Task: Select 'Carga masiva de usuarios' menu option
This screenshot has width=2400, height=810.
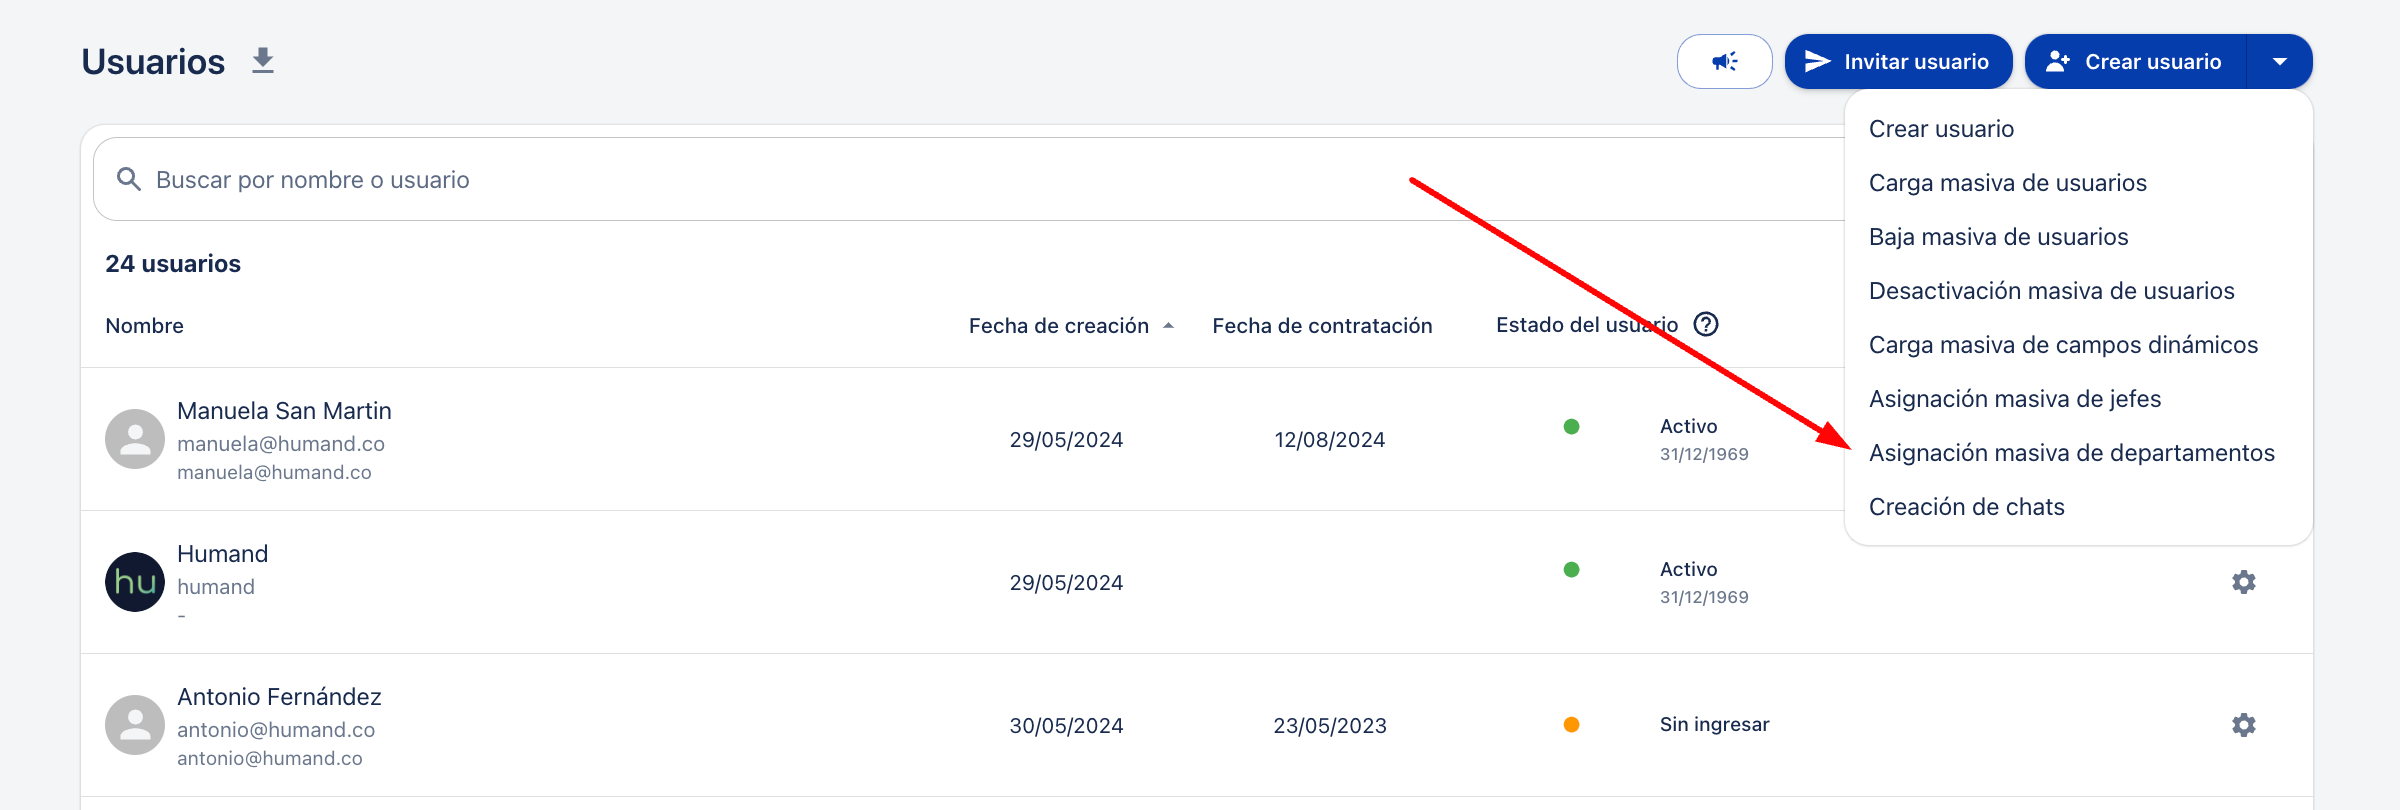Action: pos(2007,183)
